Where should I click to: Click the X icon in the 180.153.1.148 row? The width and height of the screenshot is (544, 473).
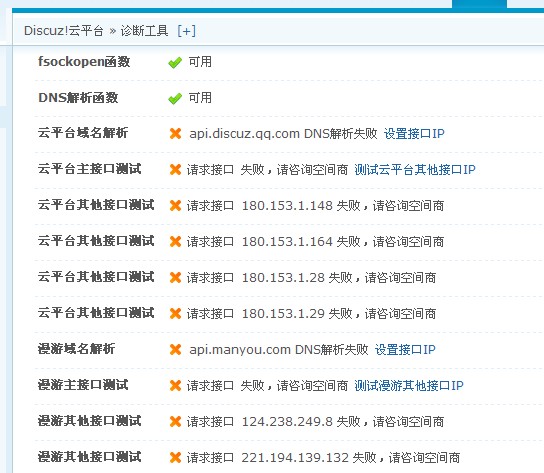176,205
